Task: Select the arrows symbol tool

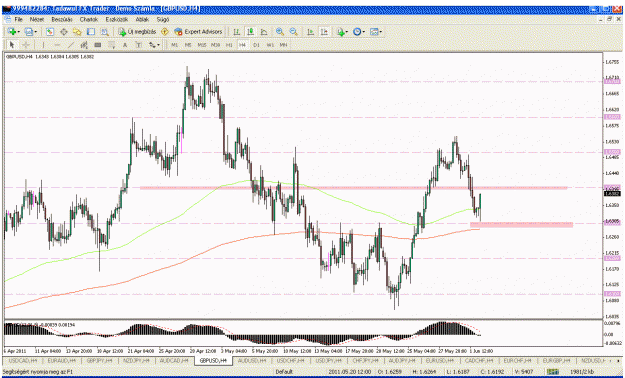Action: point(152,45)
